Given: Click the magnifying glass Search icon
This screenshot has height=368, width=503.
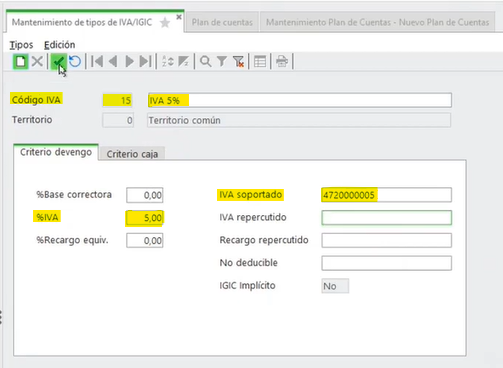Looking at the screenshot, I should 206,61.
